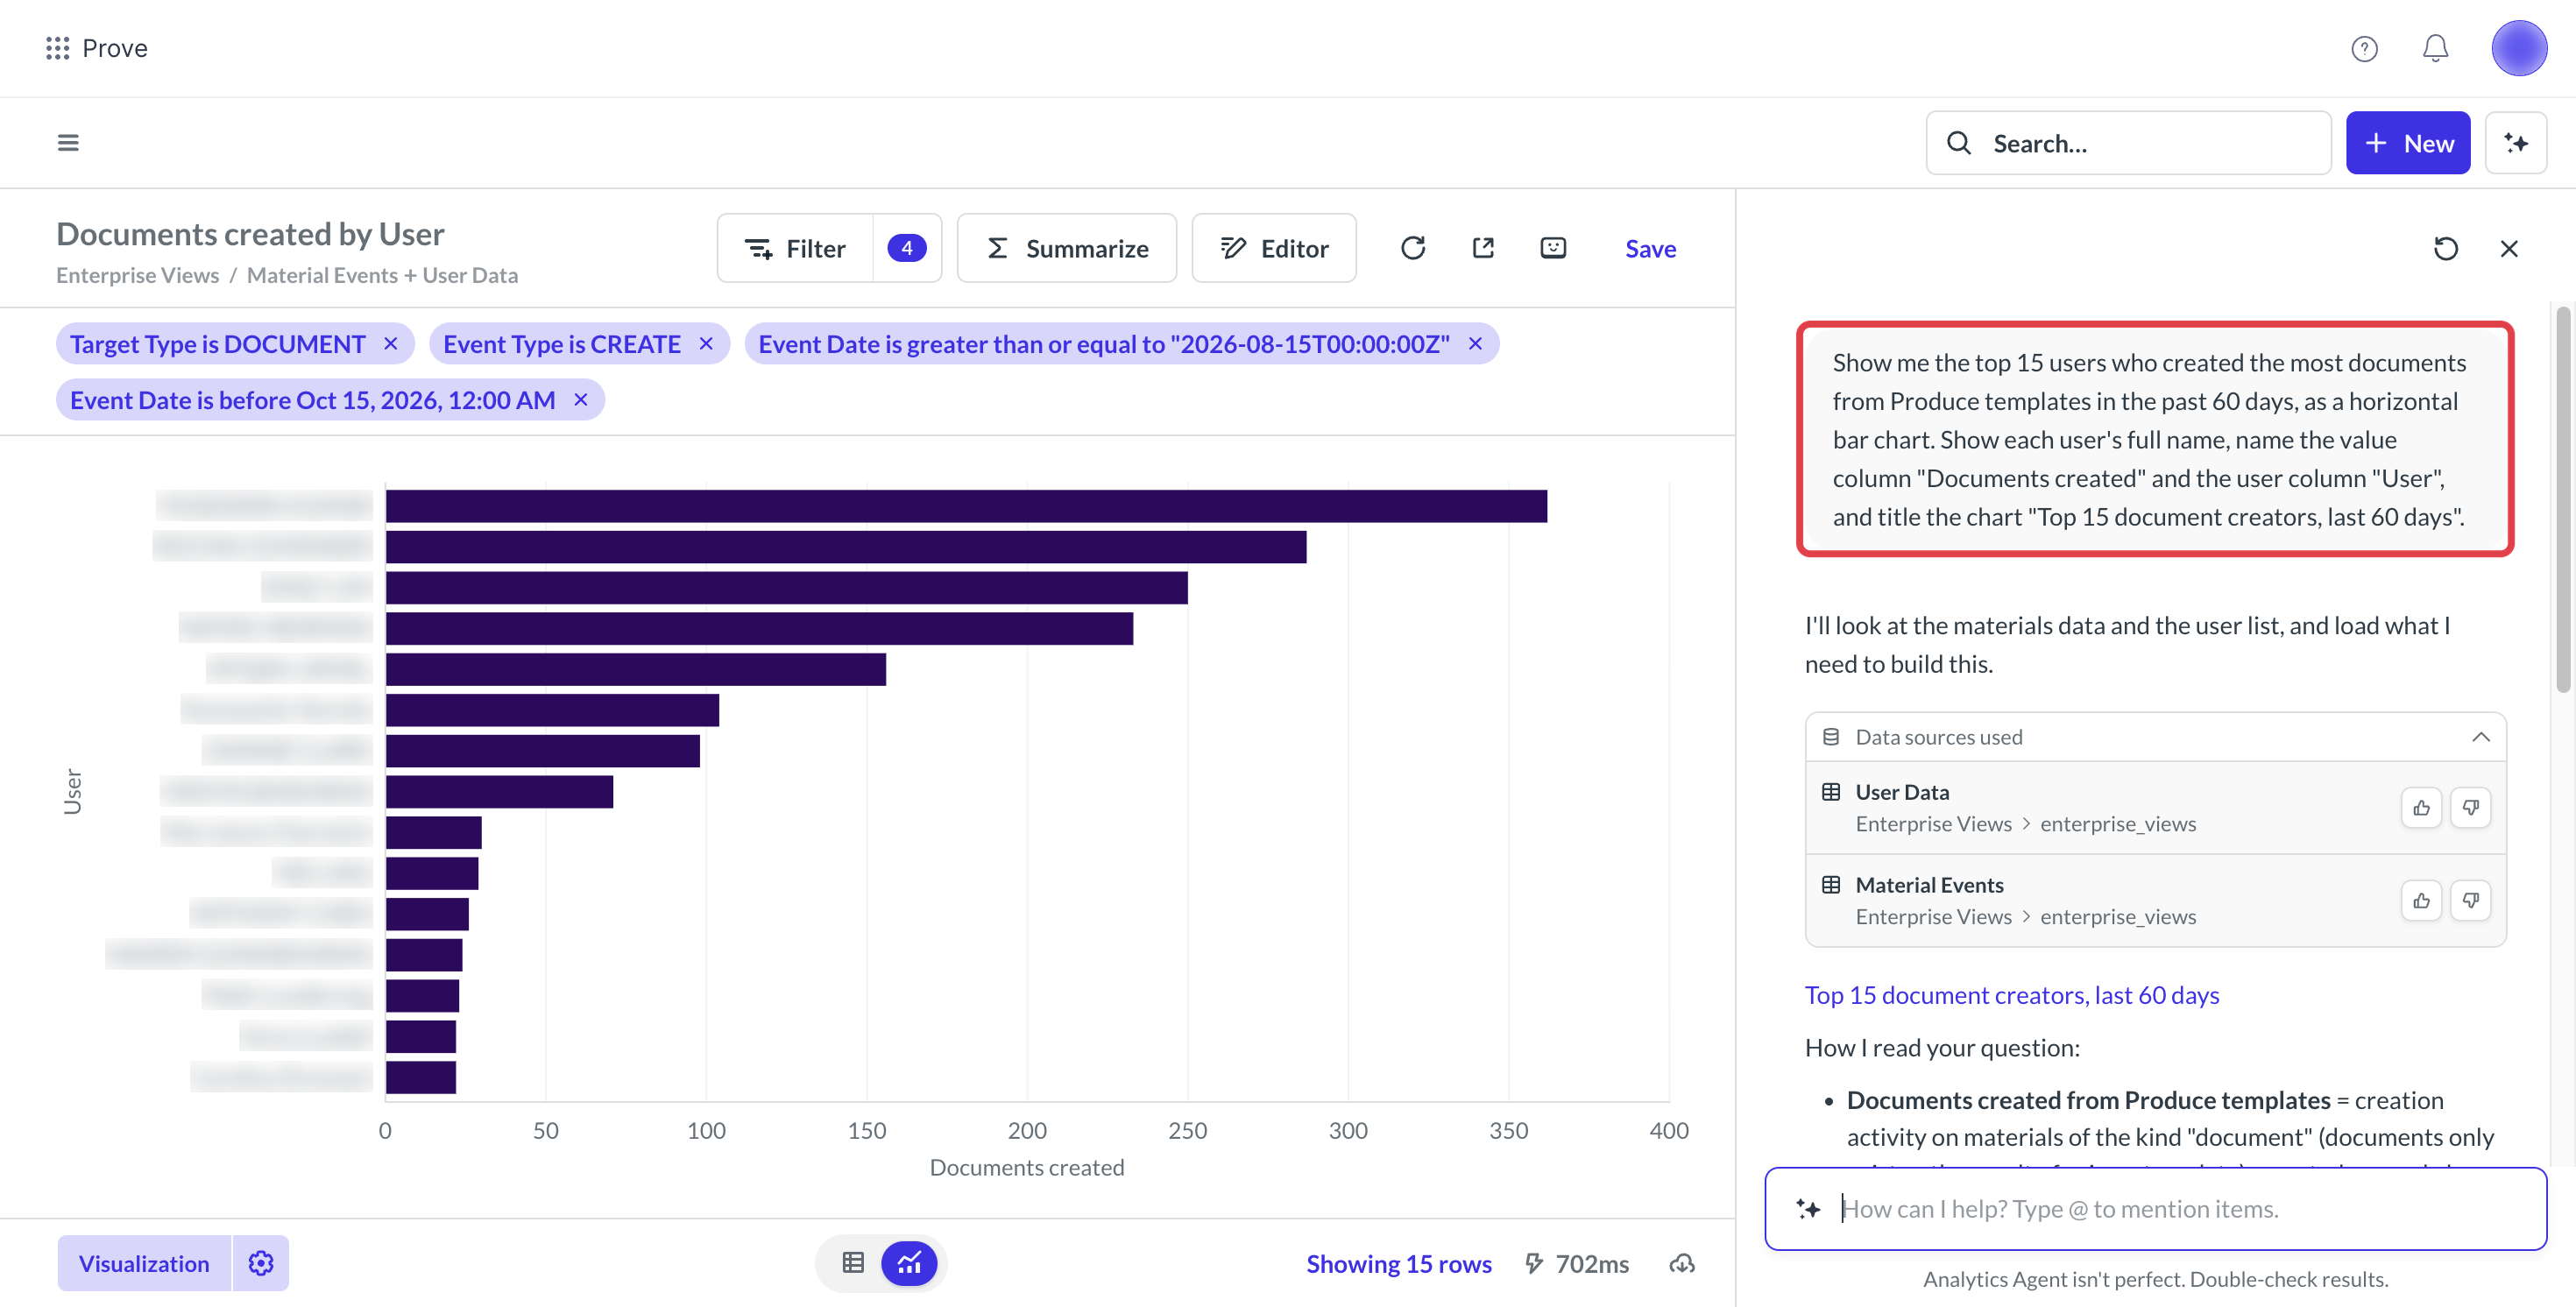
Task: Open the Editor
Action: [x=1273, y=248]
